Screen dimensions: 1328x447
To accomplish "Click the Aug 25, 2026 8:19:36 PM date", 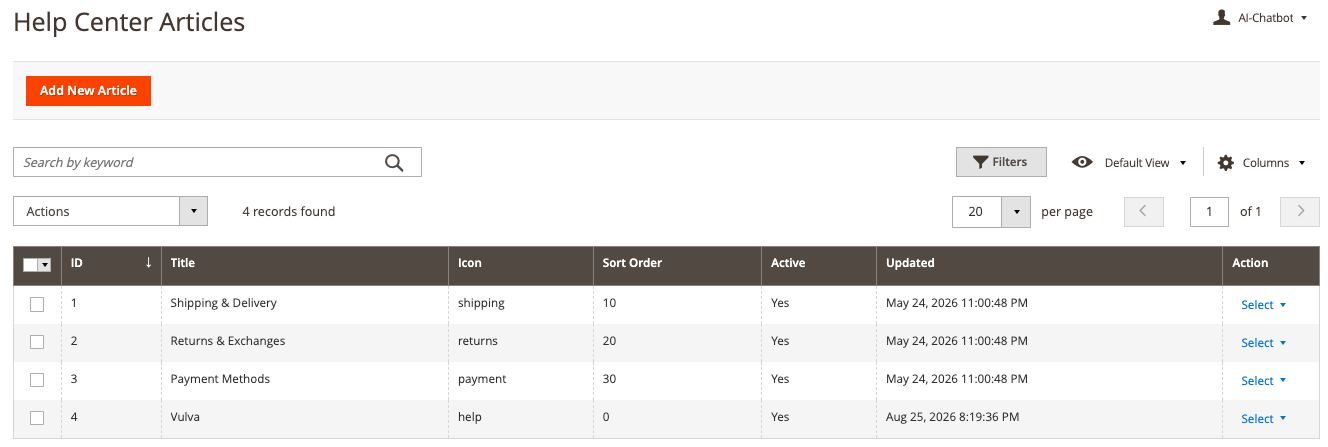I will (952, 417).
